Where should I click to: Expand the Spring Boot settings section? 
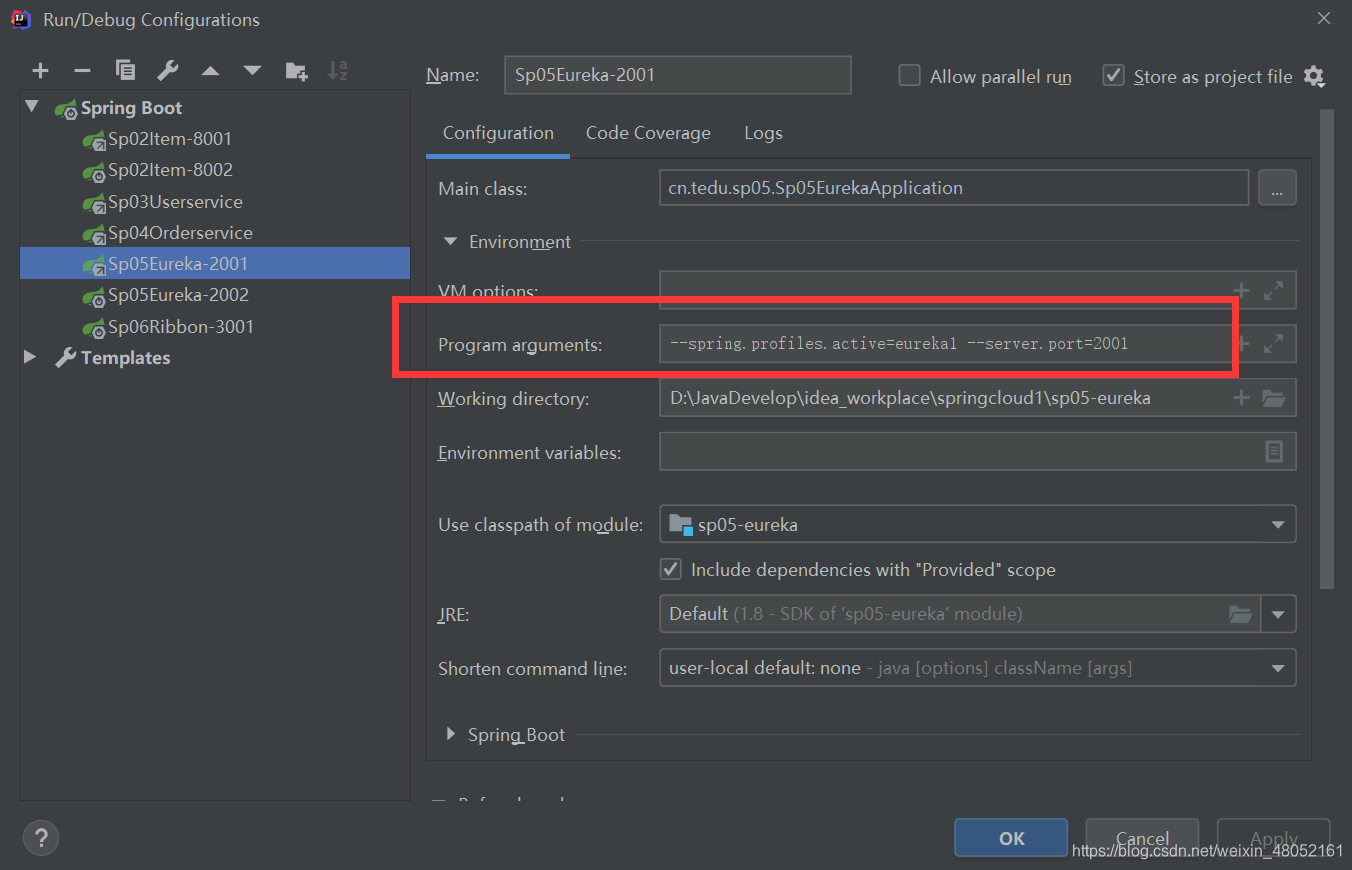pos(451,735)
